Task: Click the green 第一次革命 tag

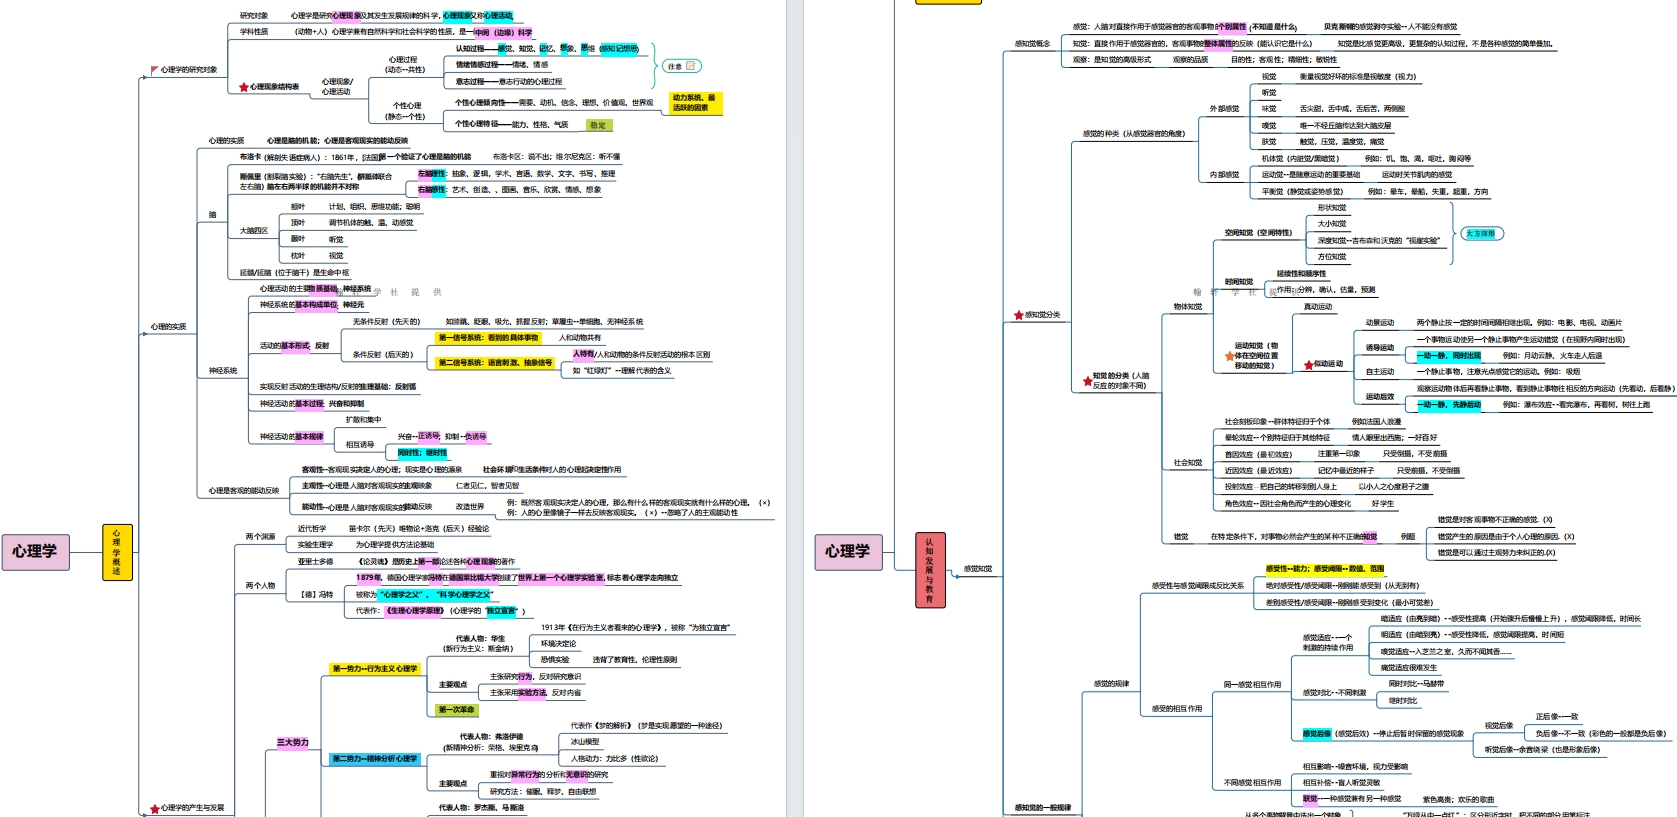Action: pos(456,710)
